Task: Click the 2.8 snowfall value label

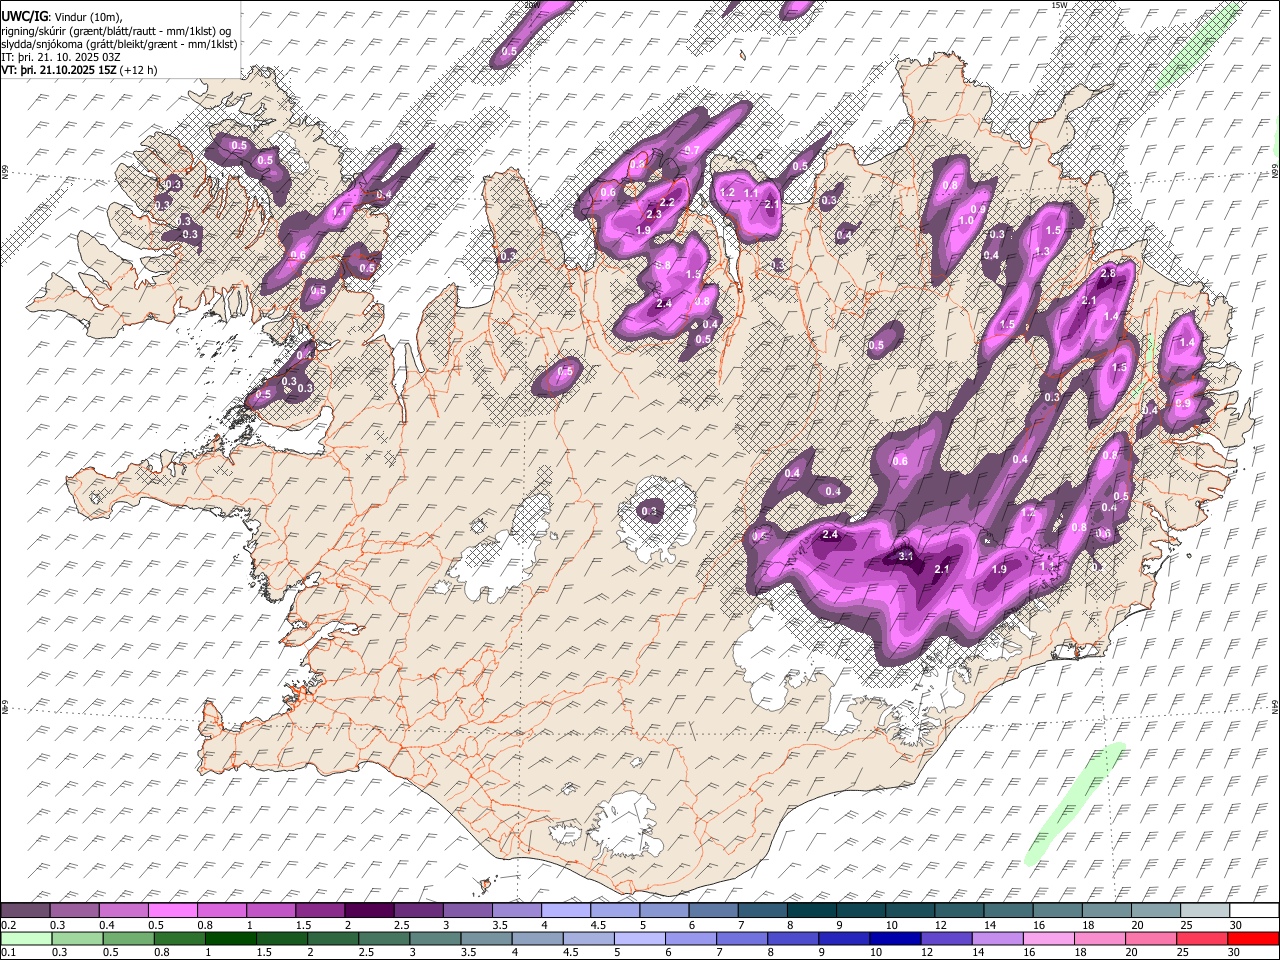Action: (x=1107, y=274)
